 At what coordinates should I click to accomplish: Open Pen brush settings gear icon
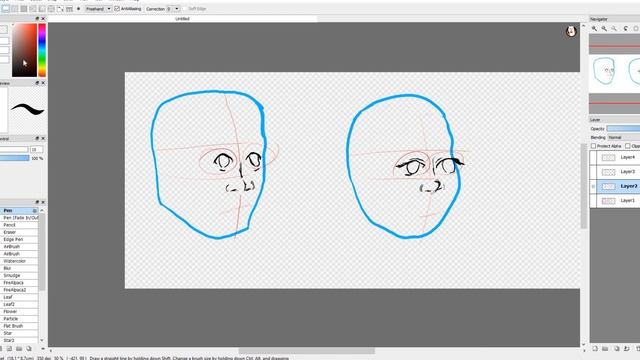pos(35,211)
